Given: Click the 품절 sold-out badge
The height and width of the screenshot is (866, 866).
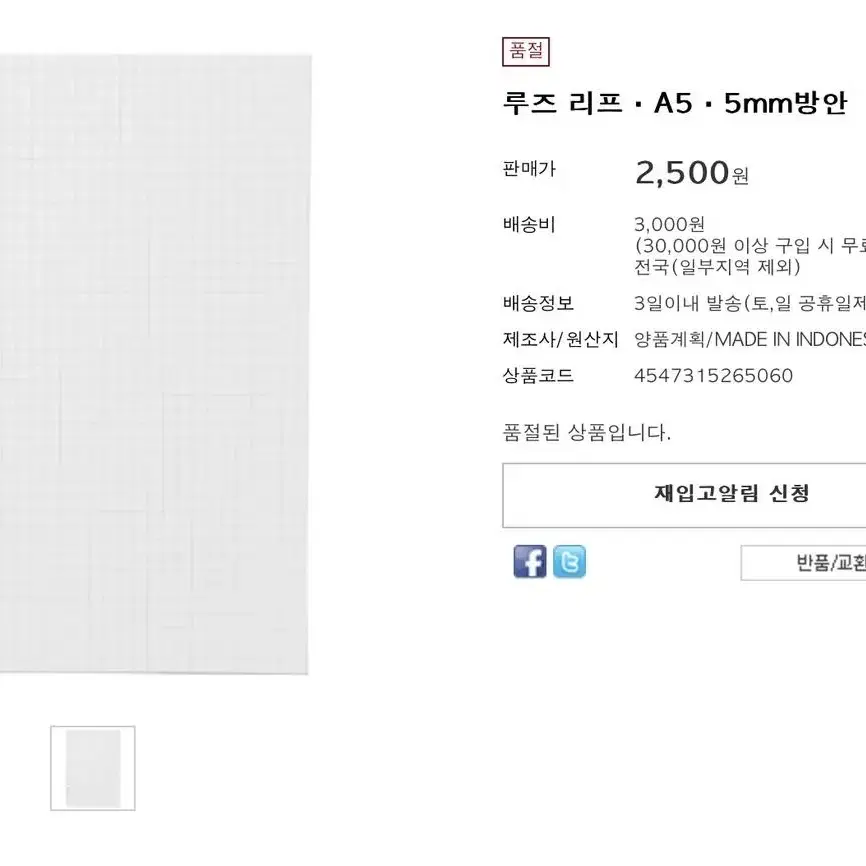Looking at the screenshot, I should pyautogui.click(x=526, y=51).
